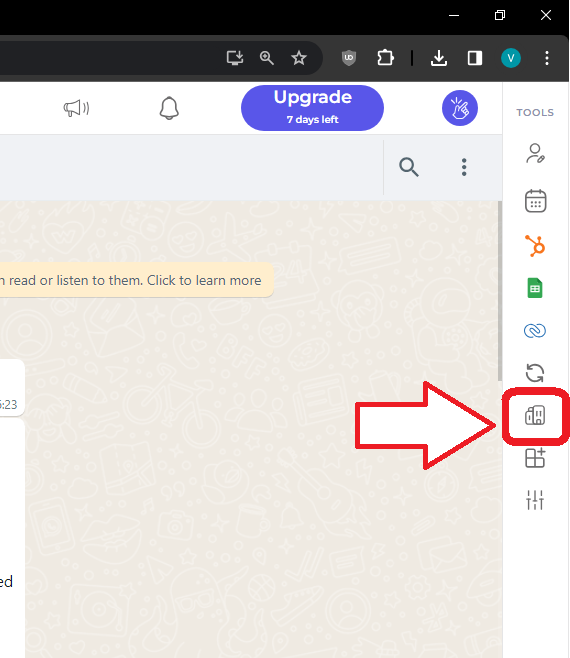Click the sync refresh arrows icon
The width and height of the screenshot is (570, 658).
coord(535,373)
